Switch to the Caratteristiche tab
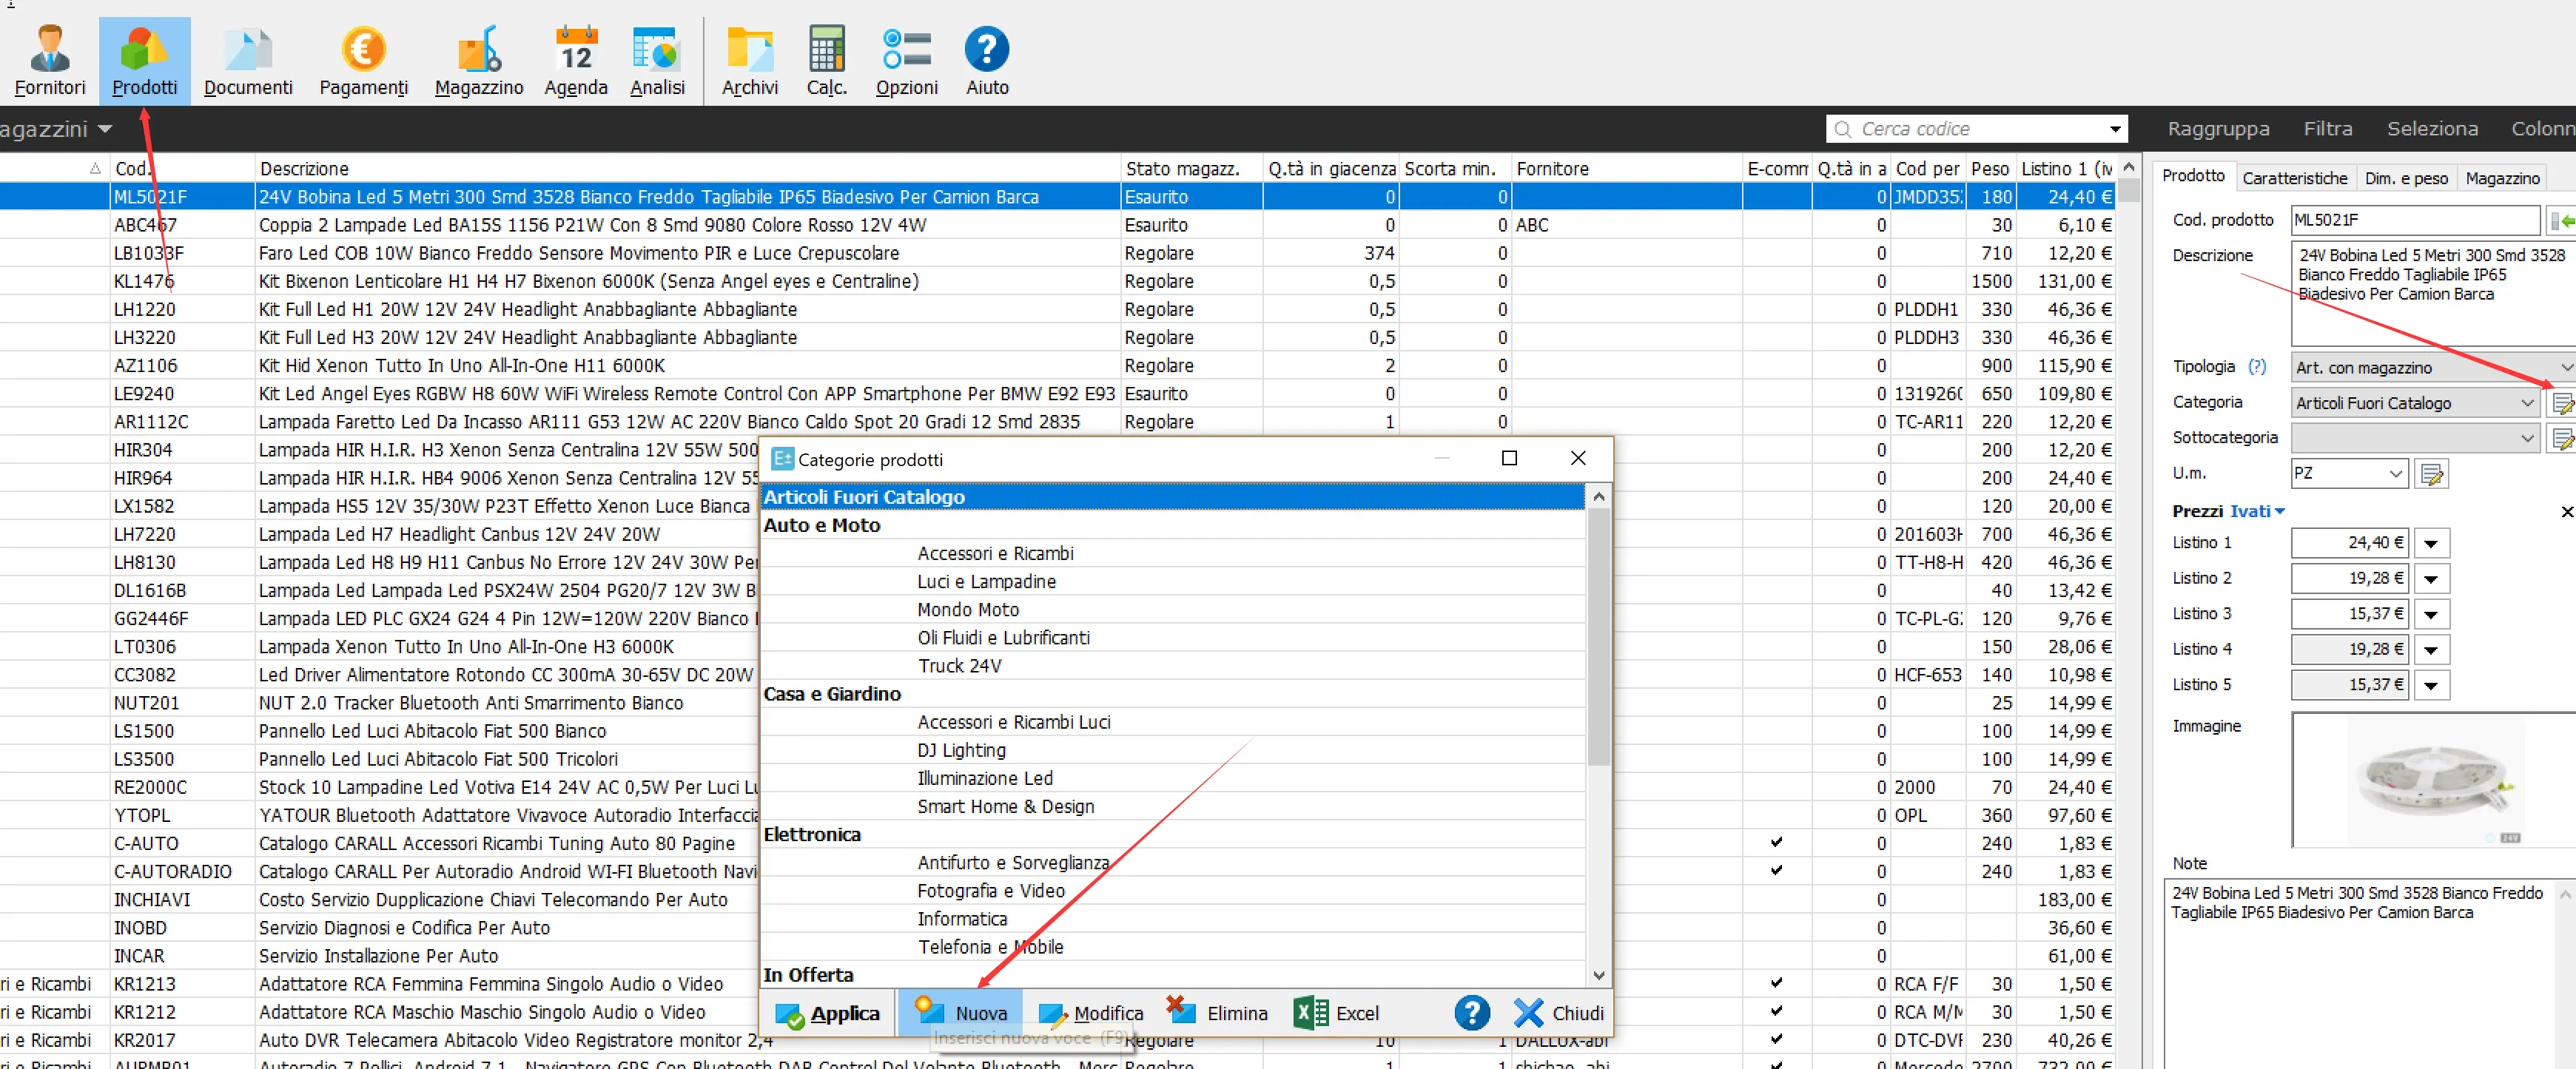This screenshot has height=1069, width=2576. [x=2294, y=178]
